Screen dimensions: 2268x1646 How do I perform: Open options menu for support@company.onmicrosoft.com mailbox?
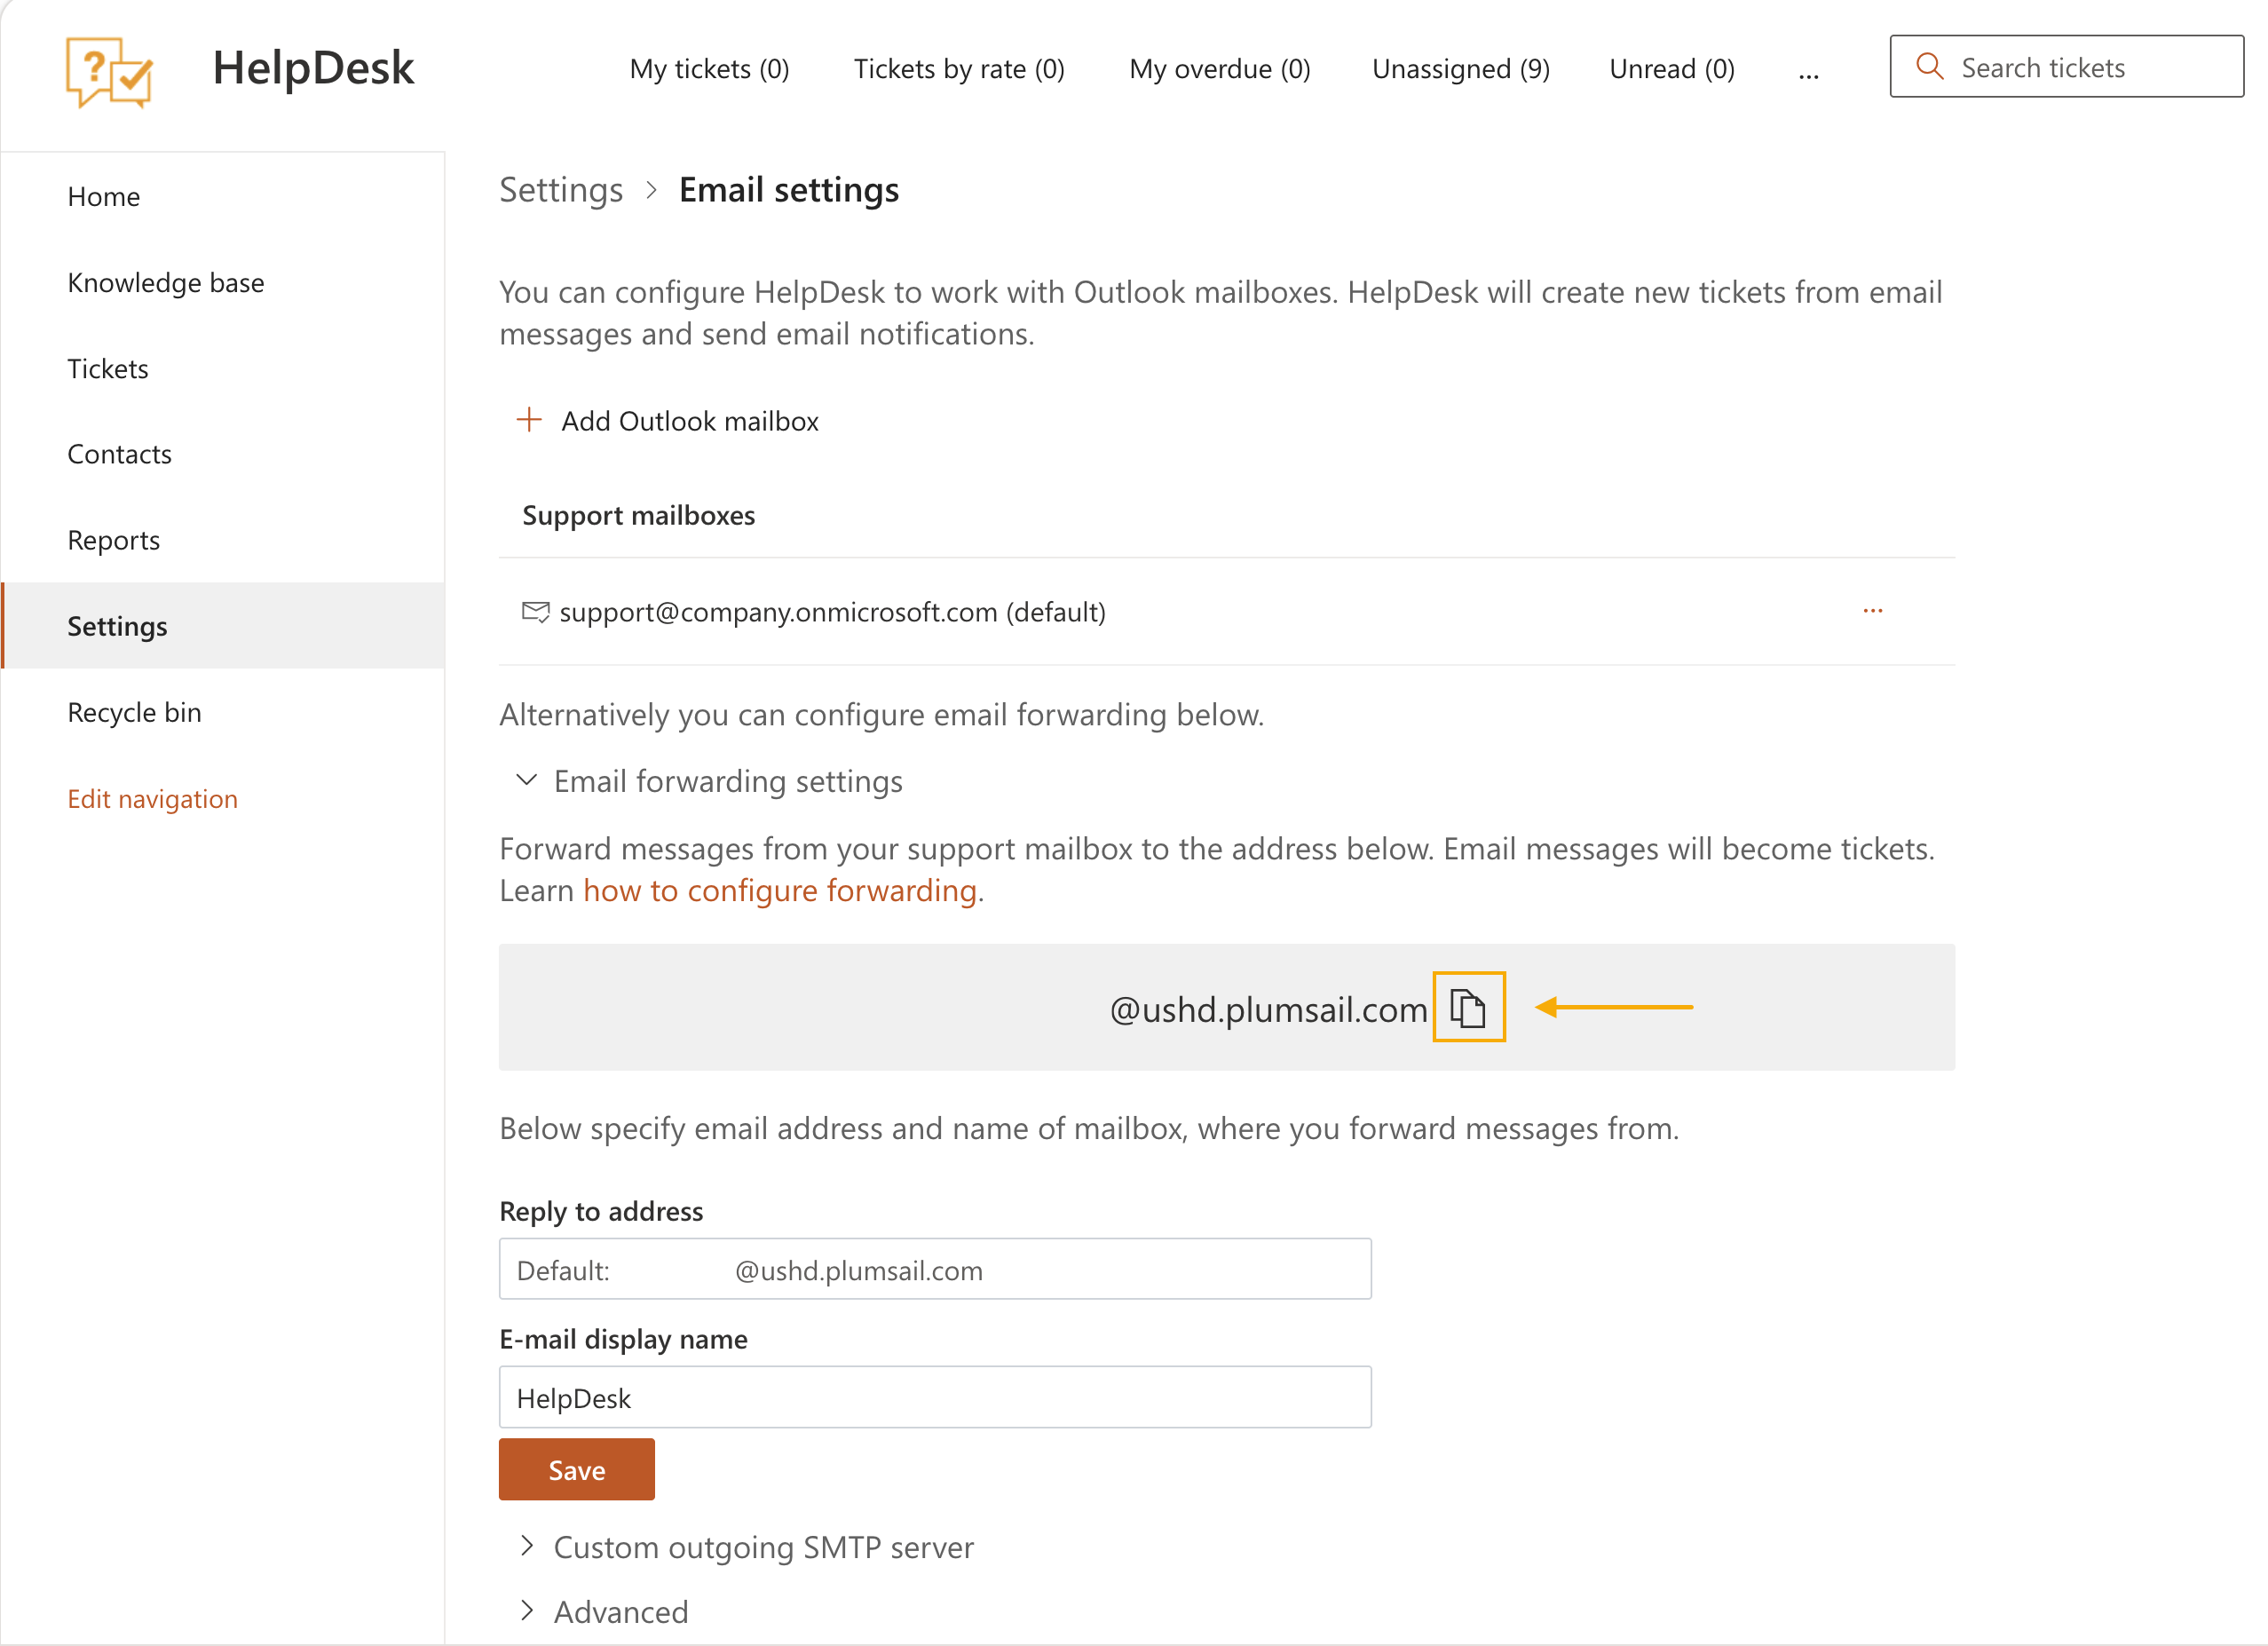(1872, 611)
